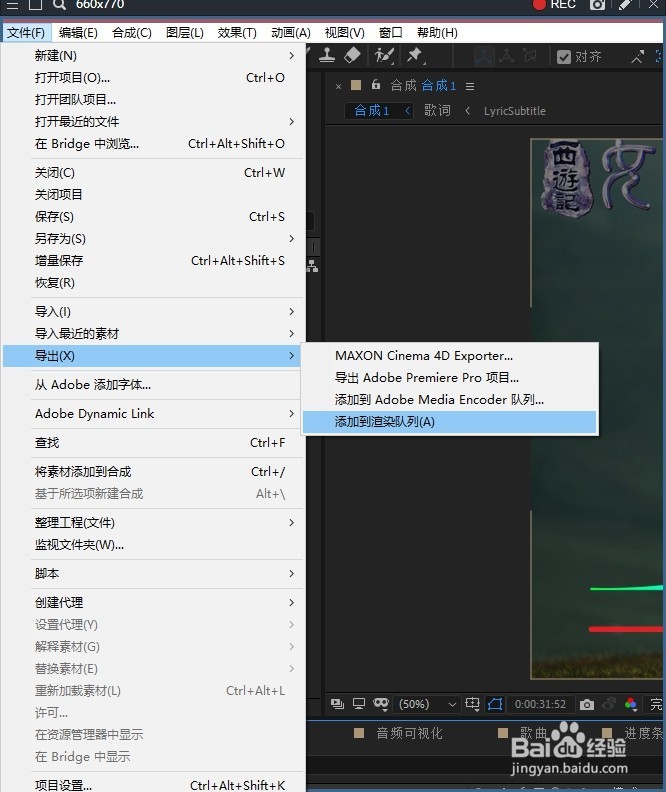Click the take snapshot camera icon

(587, 704)
